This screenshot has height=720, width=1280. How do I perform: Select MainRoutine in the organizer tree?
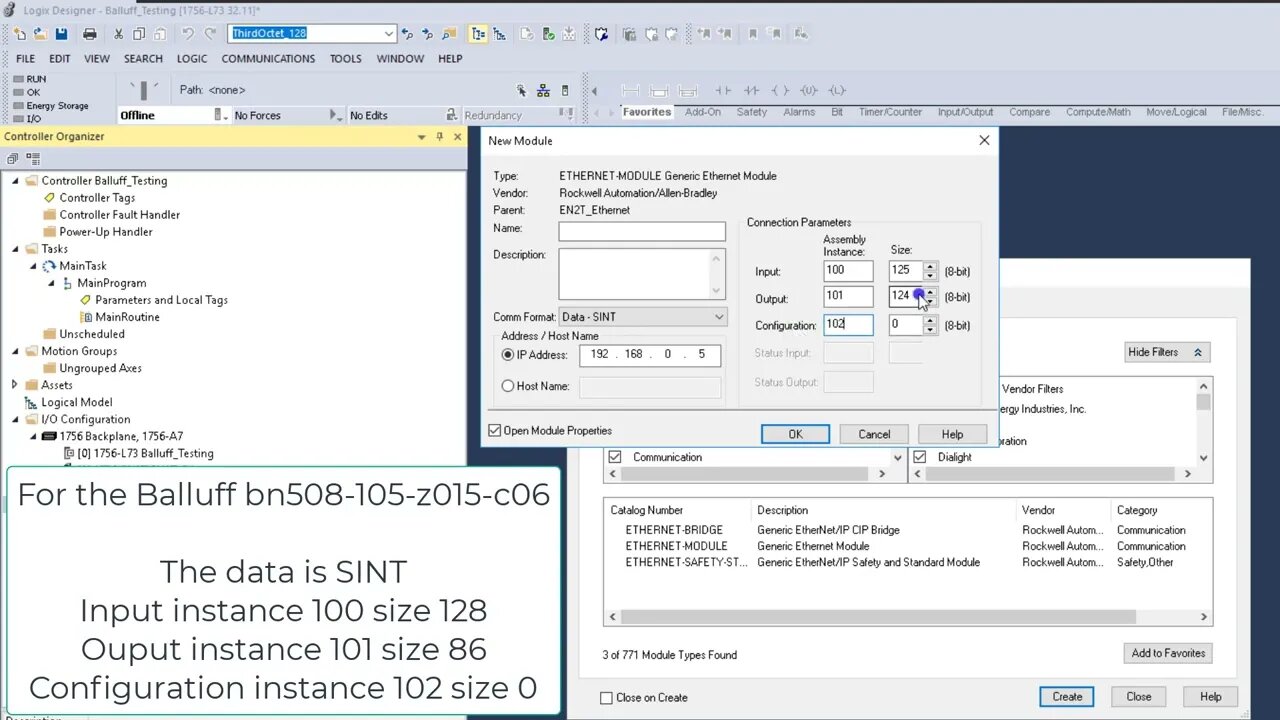[x=127, y=317]
